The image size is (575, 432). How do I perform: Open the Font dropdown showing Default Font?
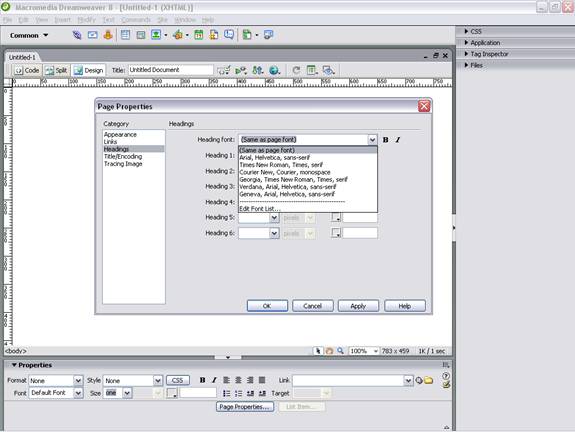point(78,393)
